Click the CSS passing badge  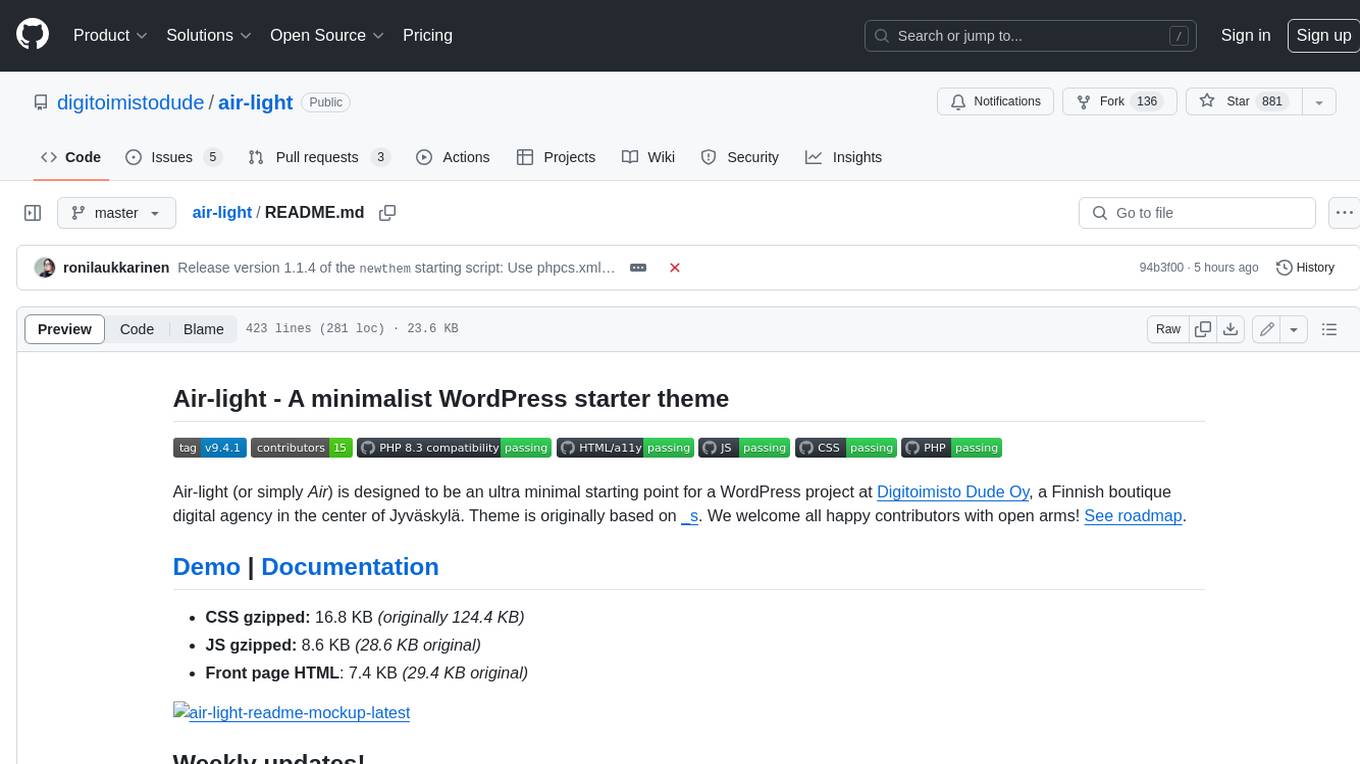[x=847, y=448]
